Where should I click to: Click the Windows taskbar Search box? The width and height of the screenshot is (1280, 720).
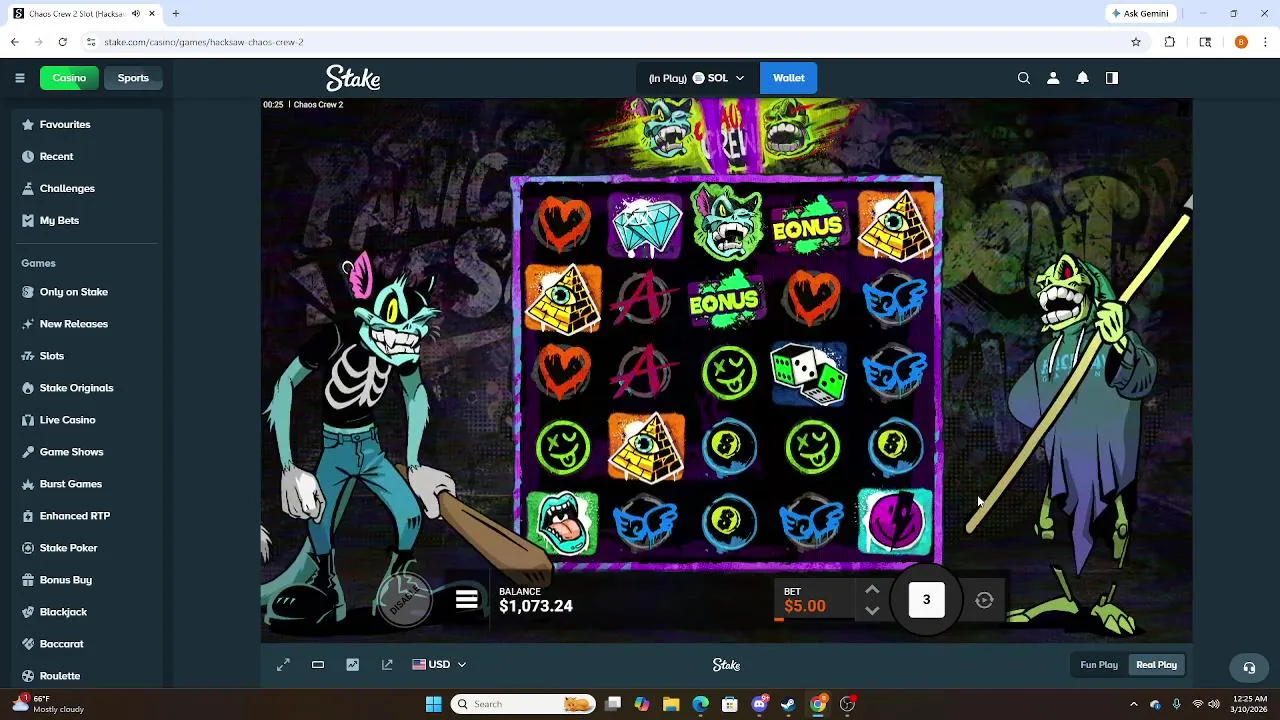(522, 704)
